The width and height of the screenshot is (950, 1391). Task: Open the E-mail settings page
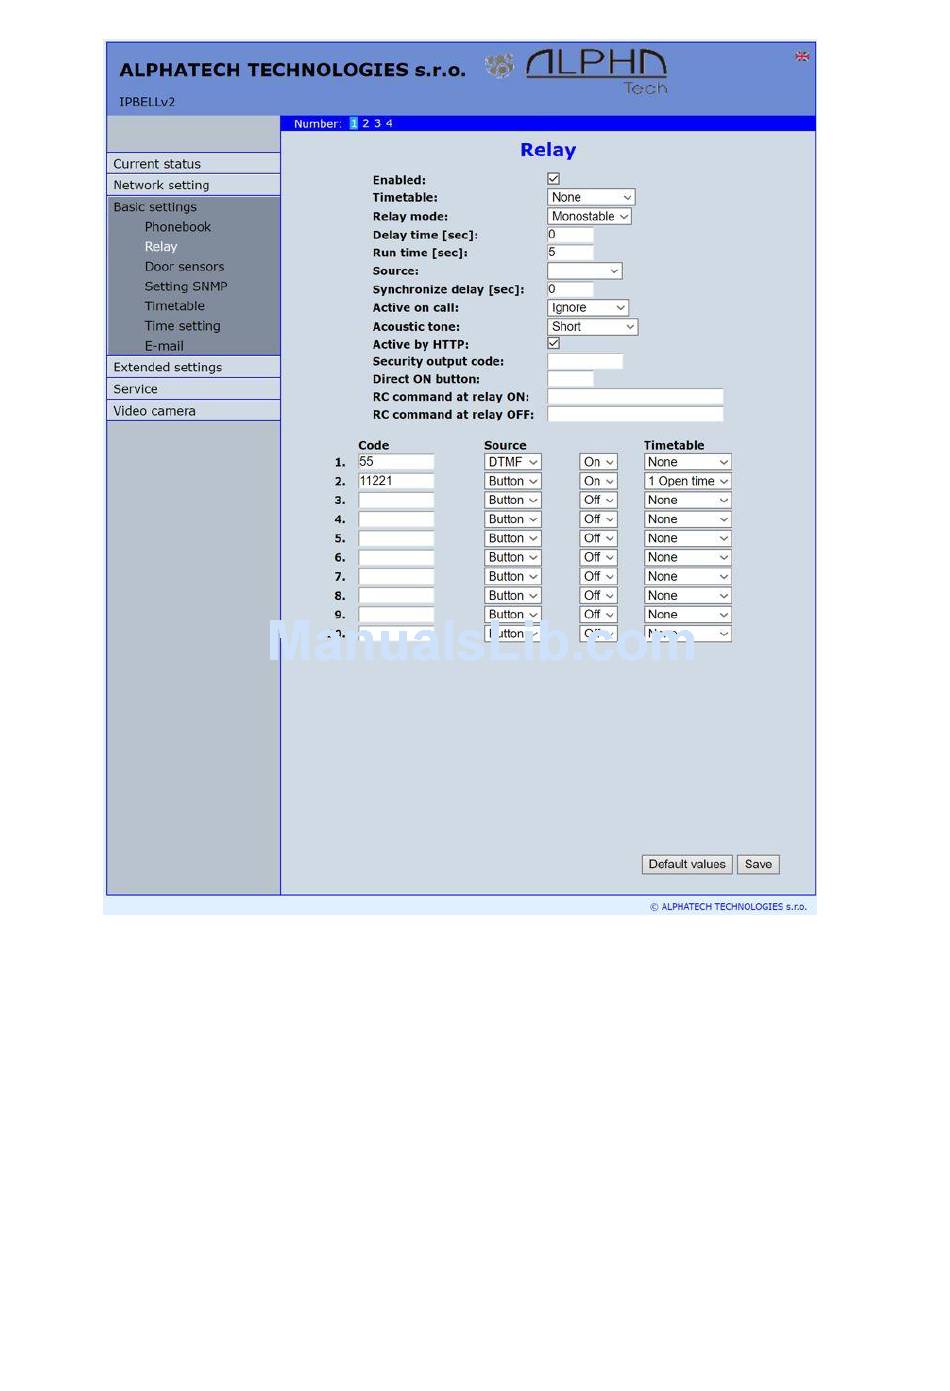coord(164,346)
